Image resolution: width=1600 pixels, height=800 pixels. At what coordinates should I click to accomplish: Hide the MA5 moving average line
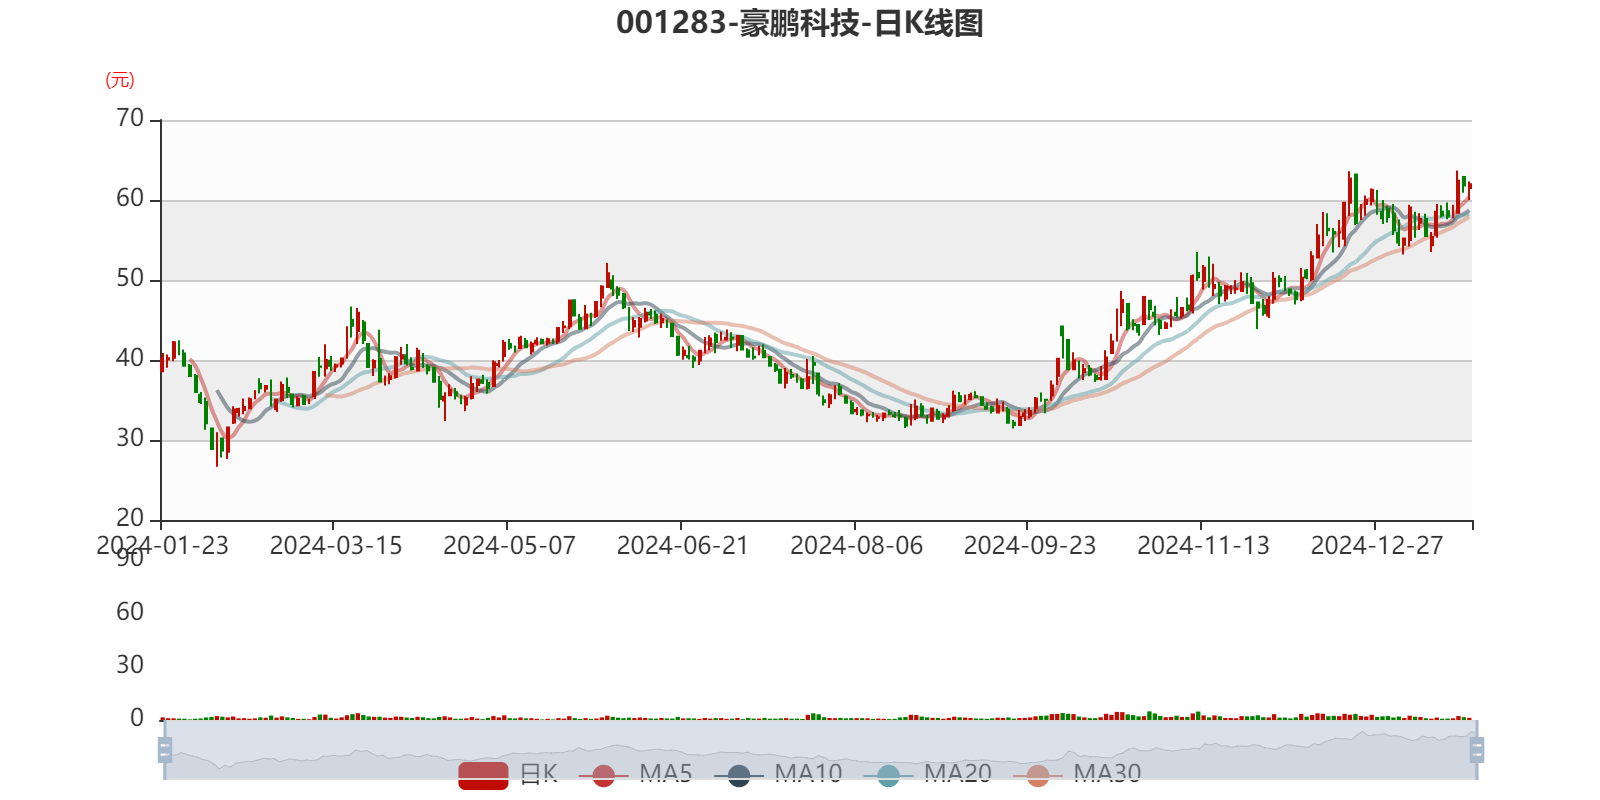pos(635,774)
